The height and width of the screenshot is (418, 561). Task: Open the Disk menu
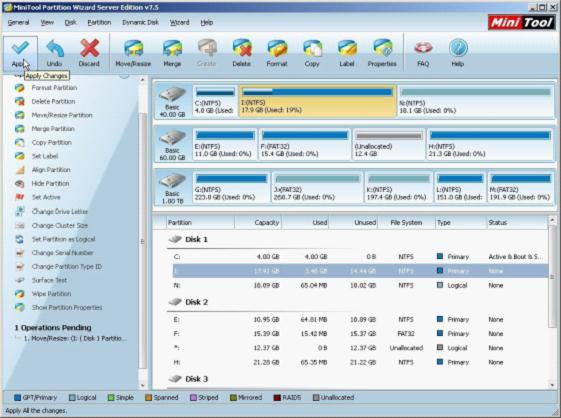[70, 23]
